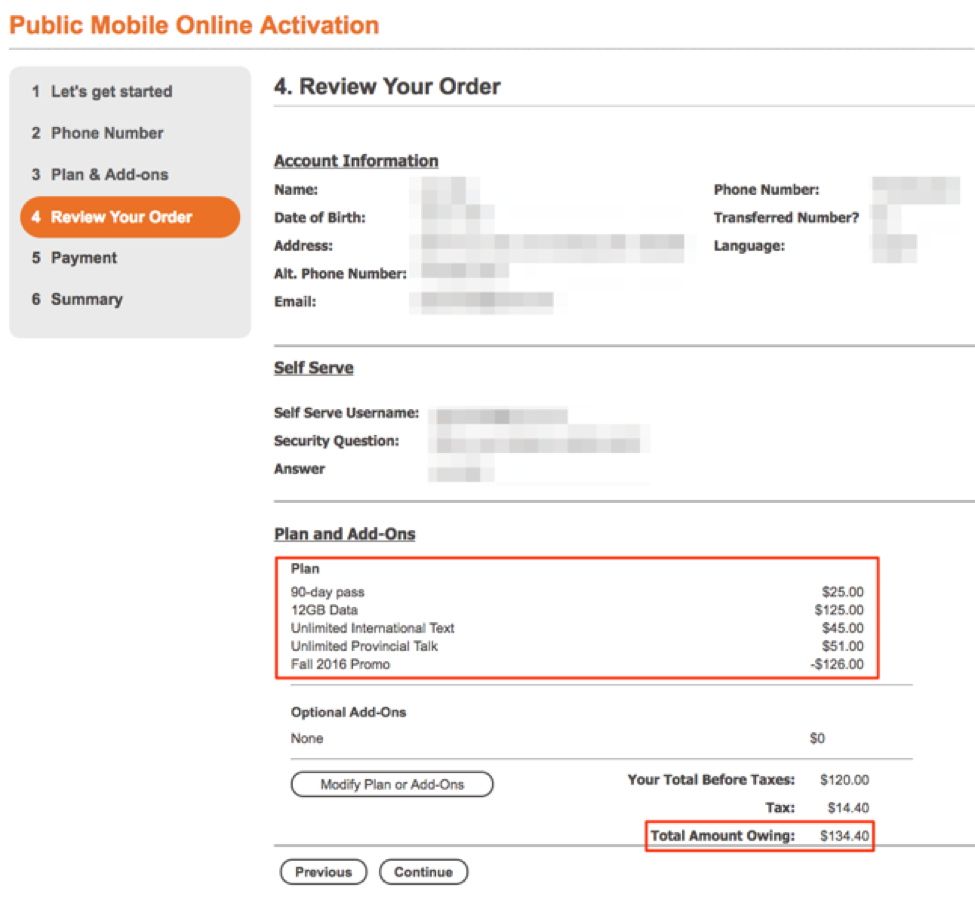Click the Self Serve section heading
This screenshot has width=975, height=906.
pyautogui.click(x=313, y=368)
